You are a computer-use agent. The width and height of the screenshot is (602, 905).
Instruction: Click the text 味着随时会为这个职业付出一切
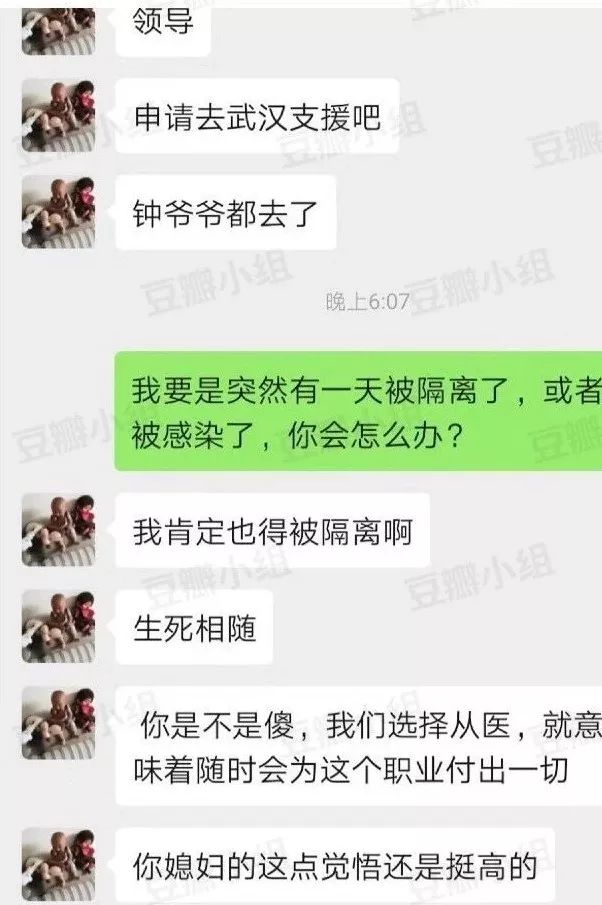click(351, 771)
